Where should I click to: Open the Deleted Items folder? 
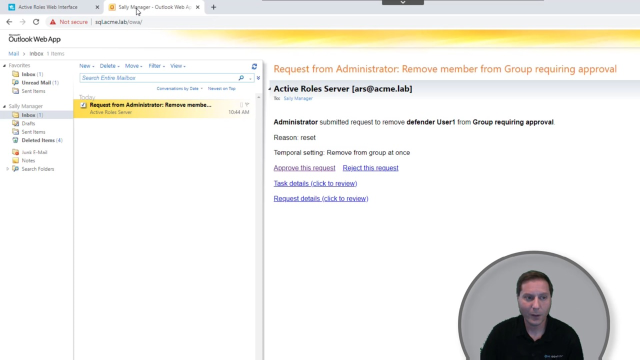coord(42,140)
